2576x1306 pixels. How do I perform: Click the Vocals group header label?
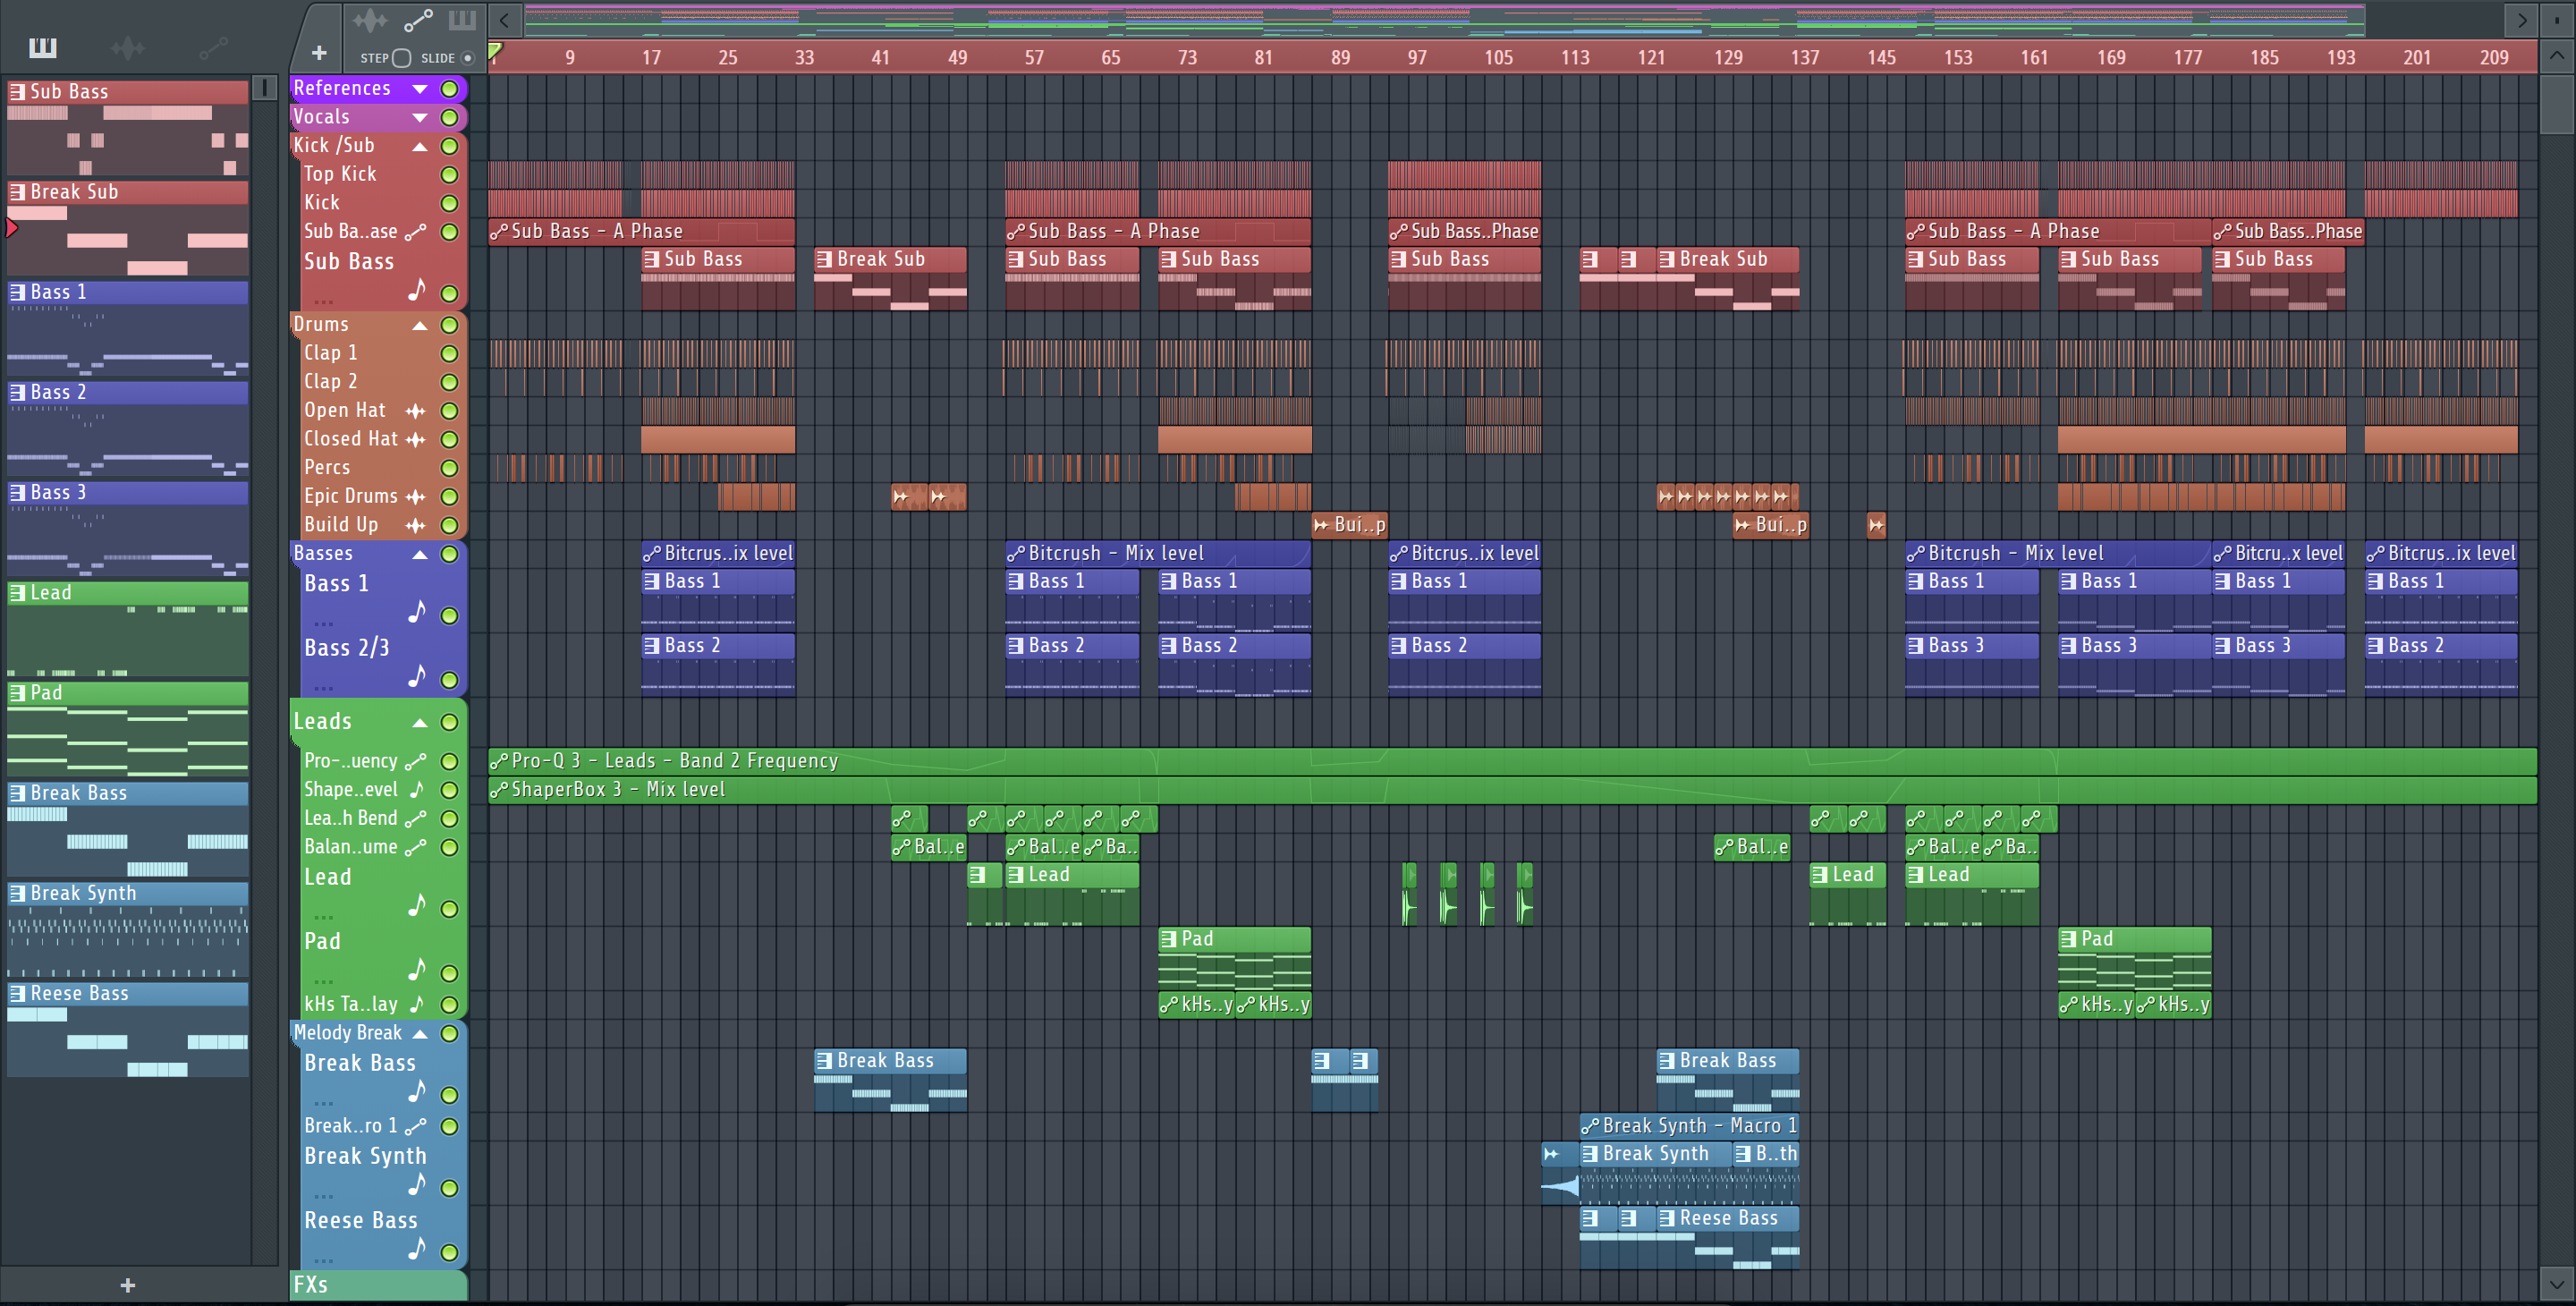321,117
